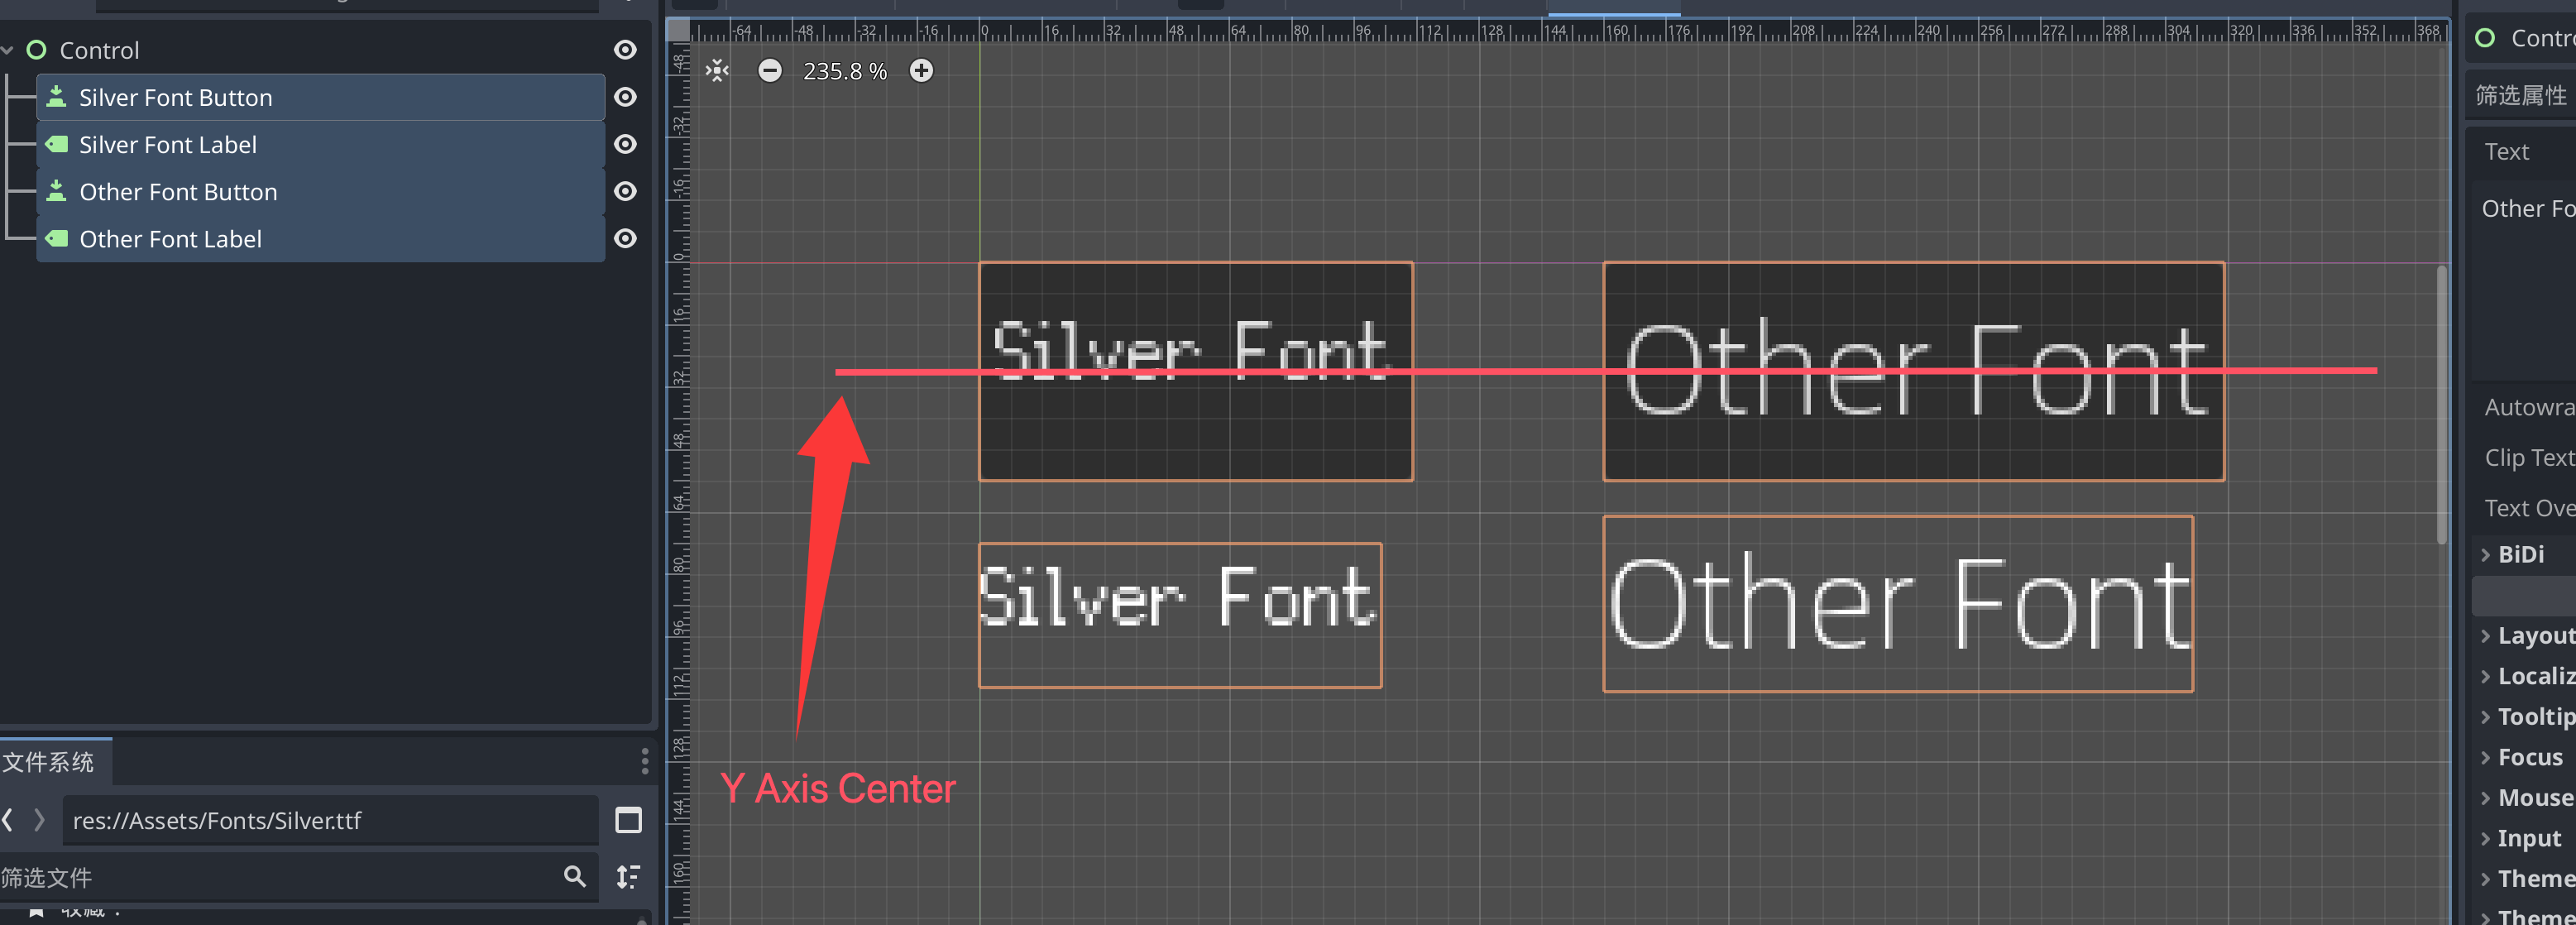Go back in file system history
The width and height of the screenshot is (2576, 925).
click(x=8, y=821)
